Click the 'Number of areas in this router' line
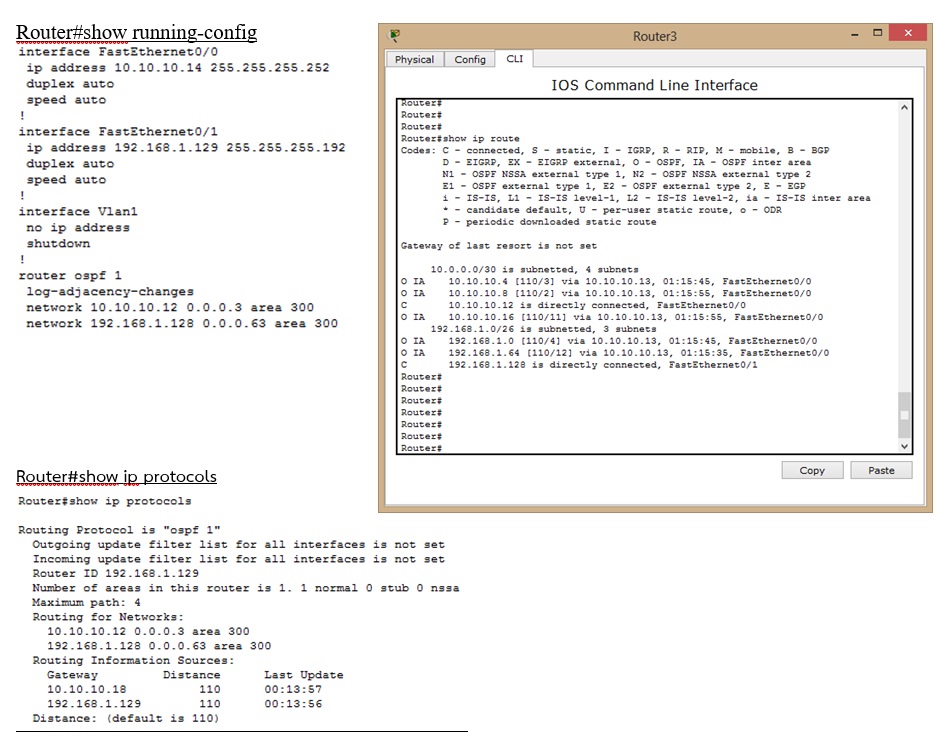The height and width of the screenshot is (745, 938). pyautogui.click(x=246, y=588)
